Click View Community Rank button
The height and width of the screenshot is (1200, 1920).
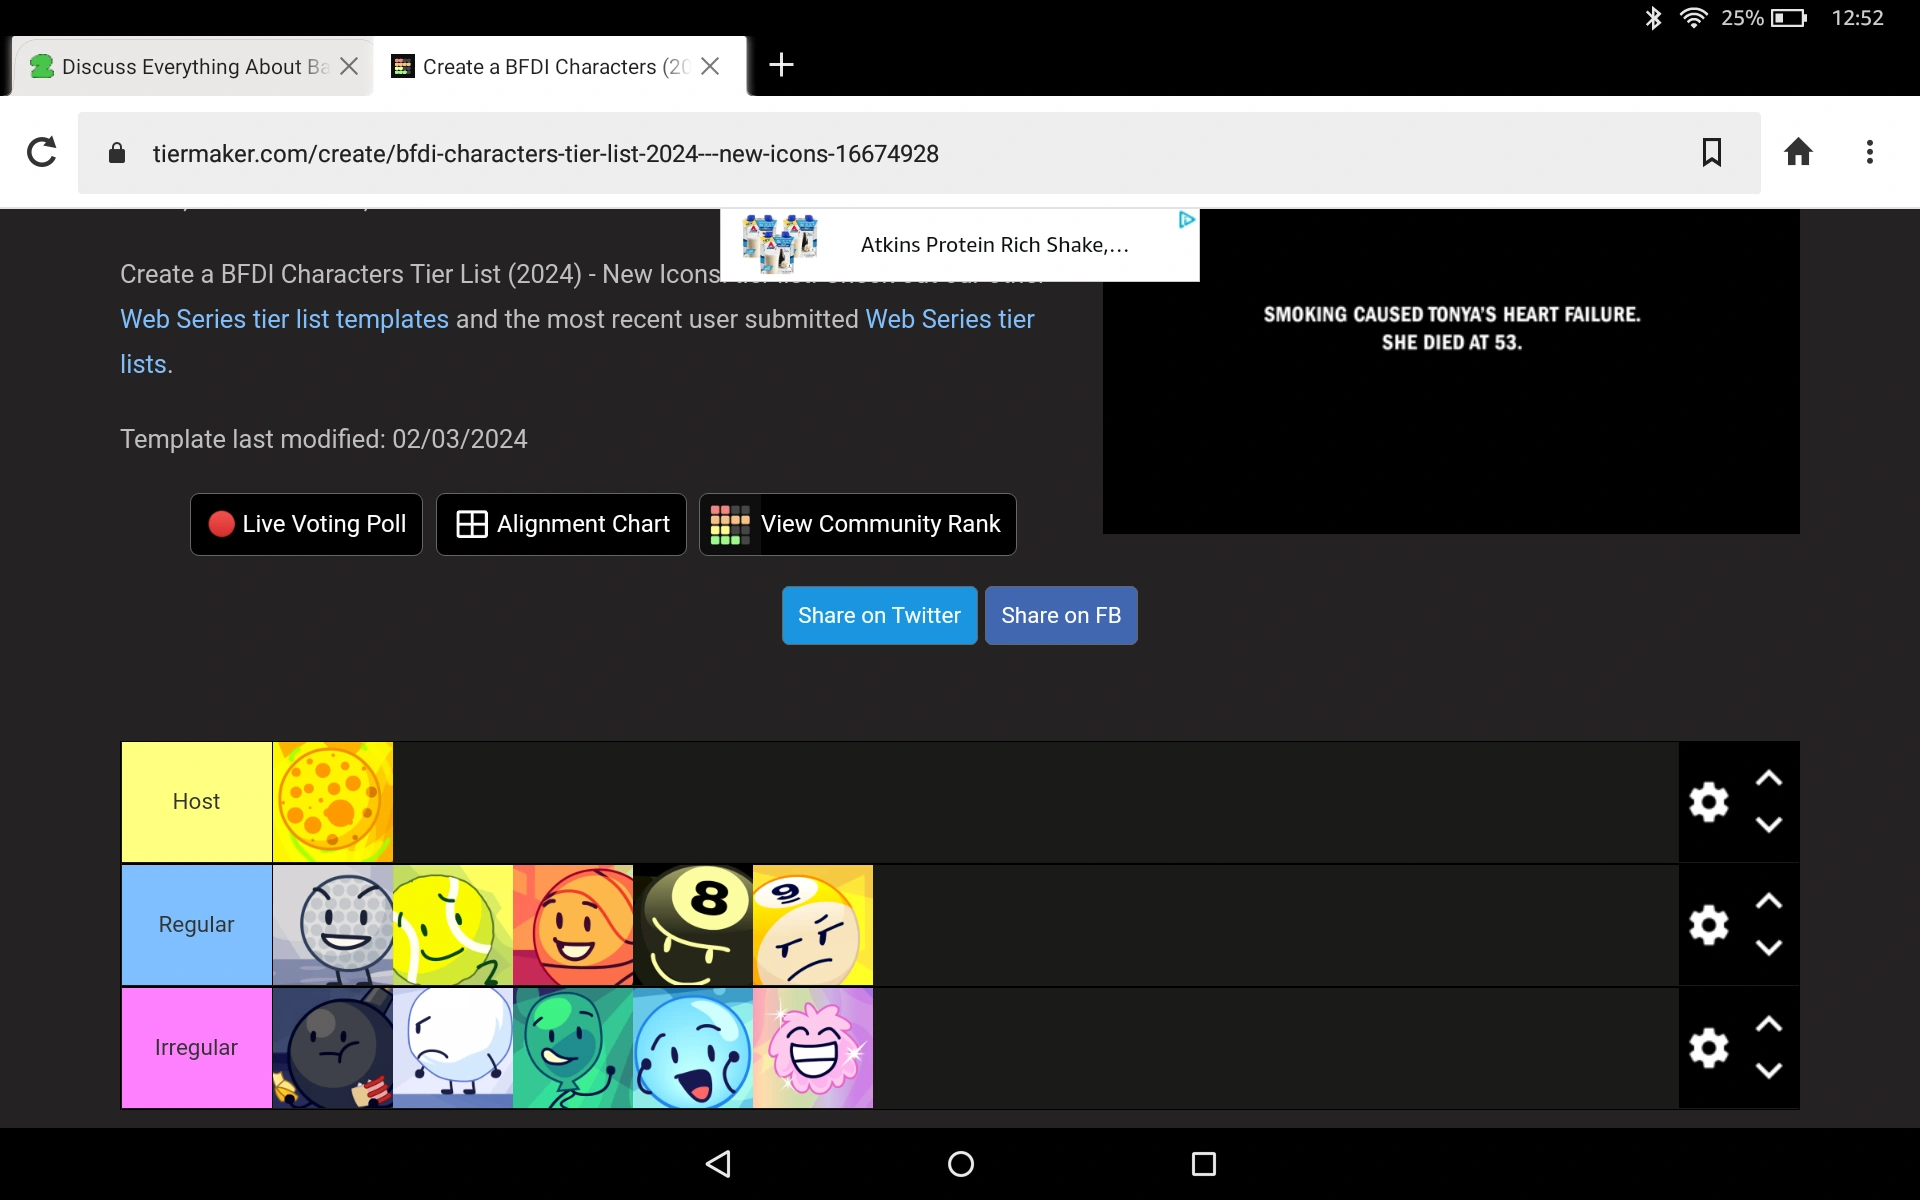(857, 524)
